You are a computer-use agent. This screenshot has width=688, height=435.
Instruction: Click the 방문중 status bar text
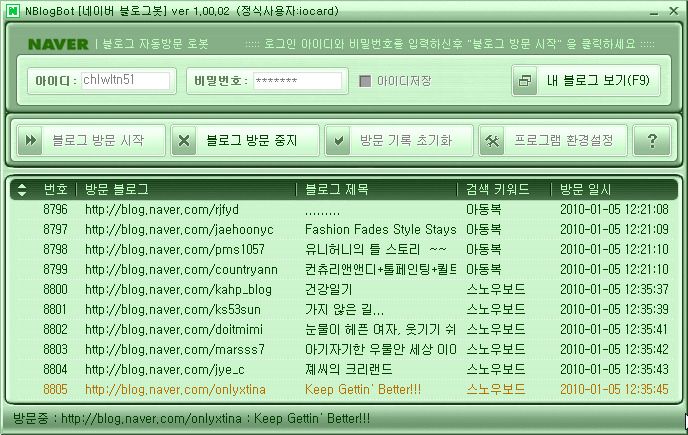[x=191, y=418]
